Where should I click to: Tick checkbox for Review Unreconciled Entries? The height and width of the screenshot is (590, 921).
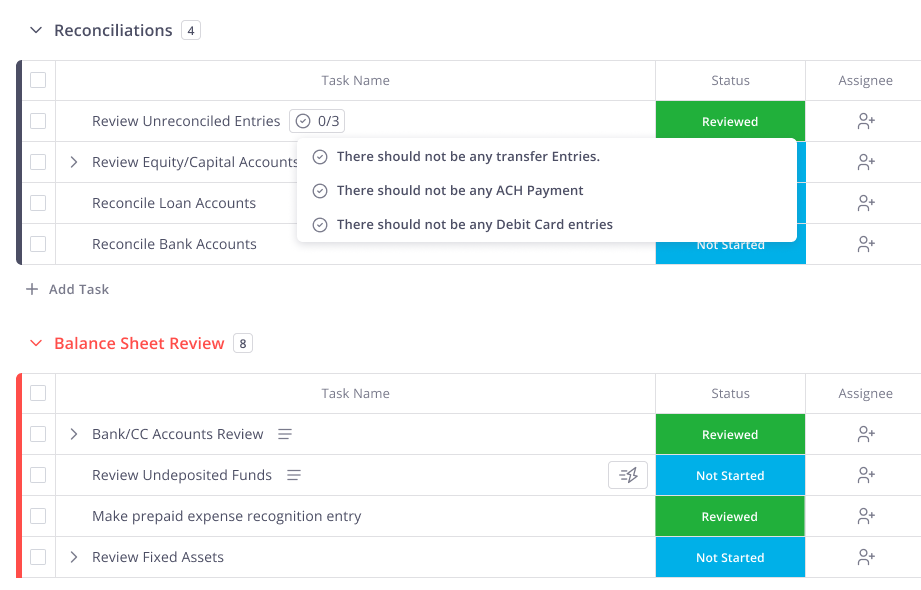pyautogui.click(x=38, y=121)
